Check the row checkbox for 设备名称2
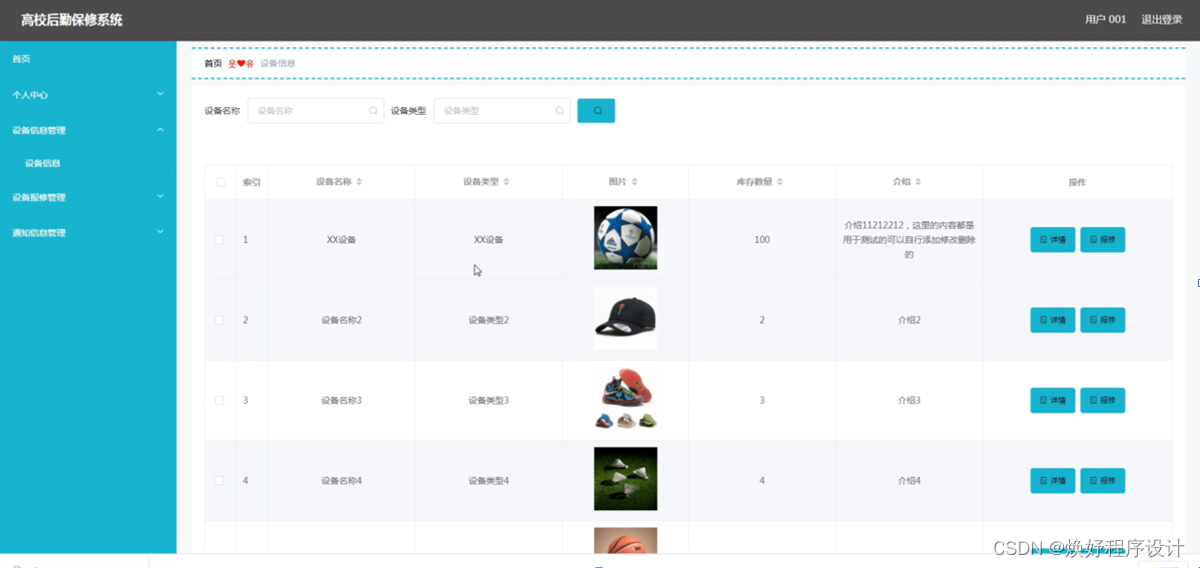The image size is (1200, 568). 220,320
